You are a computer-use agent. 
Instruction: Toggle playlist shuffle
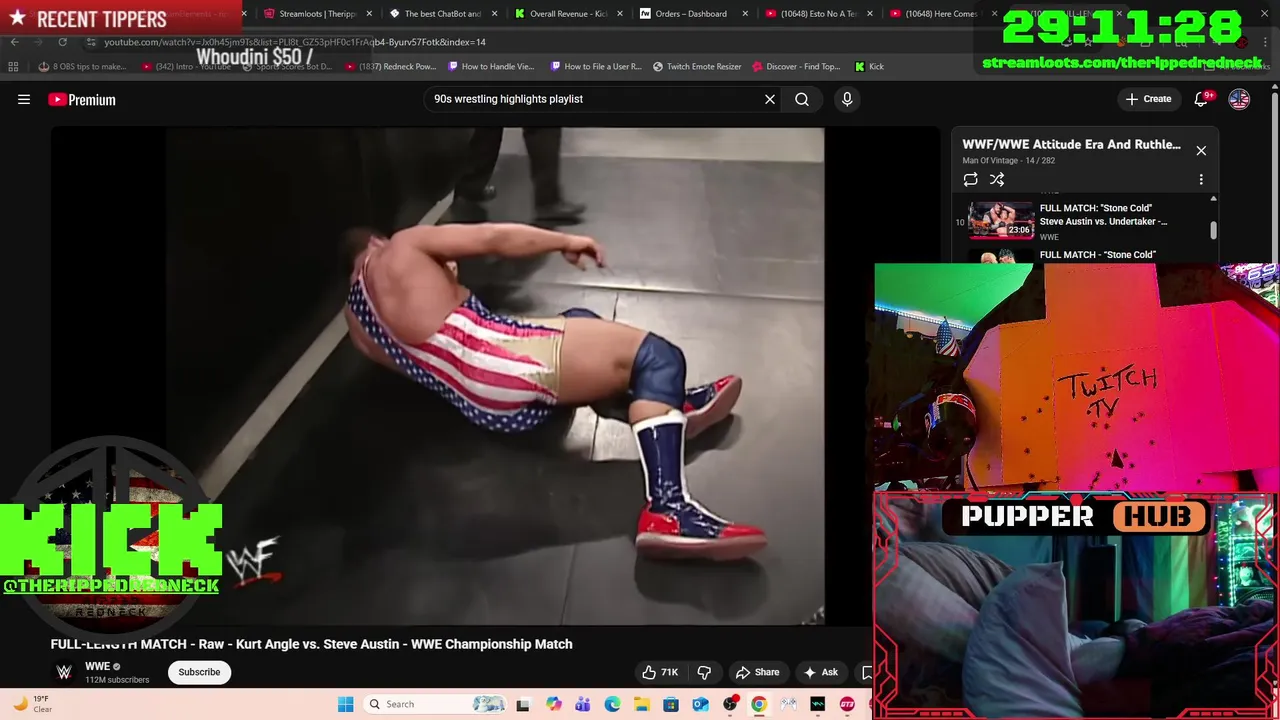[x=997, y=179]
